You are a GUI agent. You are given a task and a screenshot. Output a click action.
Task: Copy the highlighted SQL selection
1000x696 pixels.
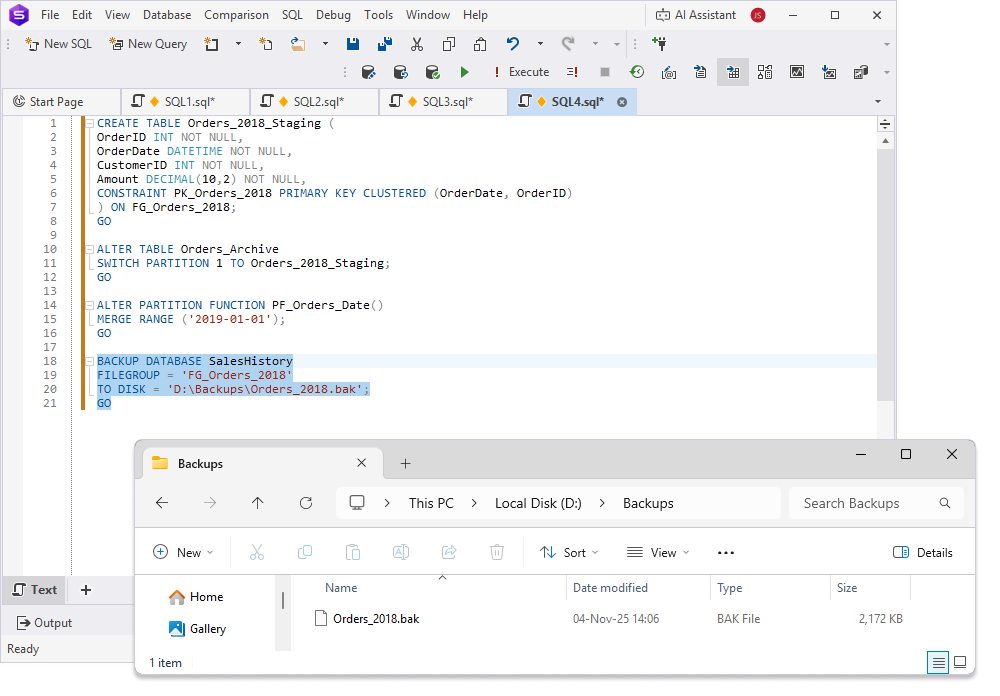pyautogui.click(x=450, y=44)
